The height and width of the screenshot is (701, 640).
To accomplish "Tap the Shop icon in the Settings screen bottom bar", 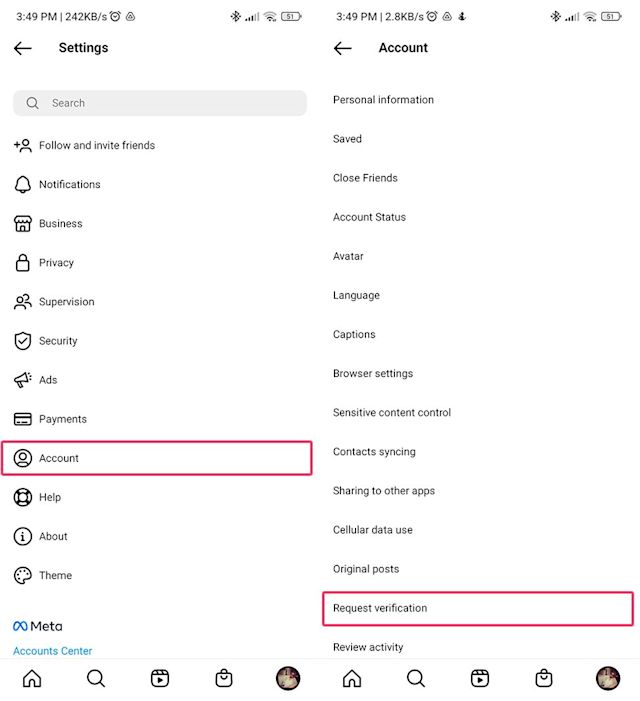I will click(224, 678).
